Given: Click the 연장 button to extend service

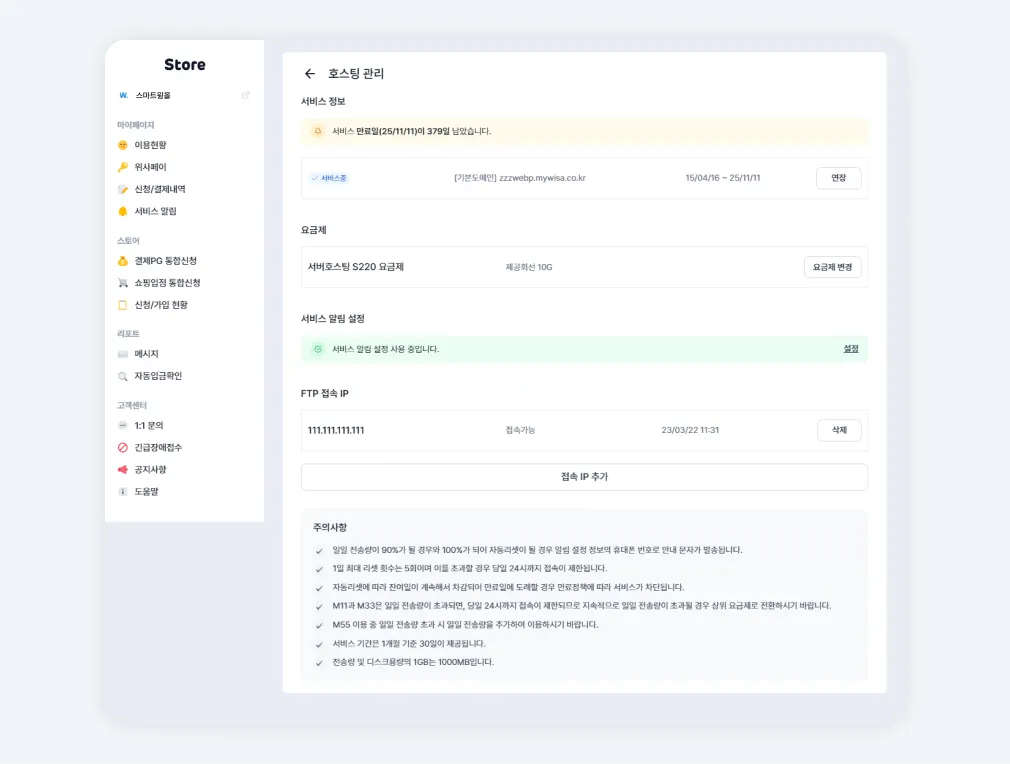Looking at the screenshot, I should click(839, 178).
